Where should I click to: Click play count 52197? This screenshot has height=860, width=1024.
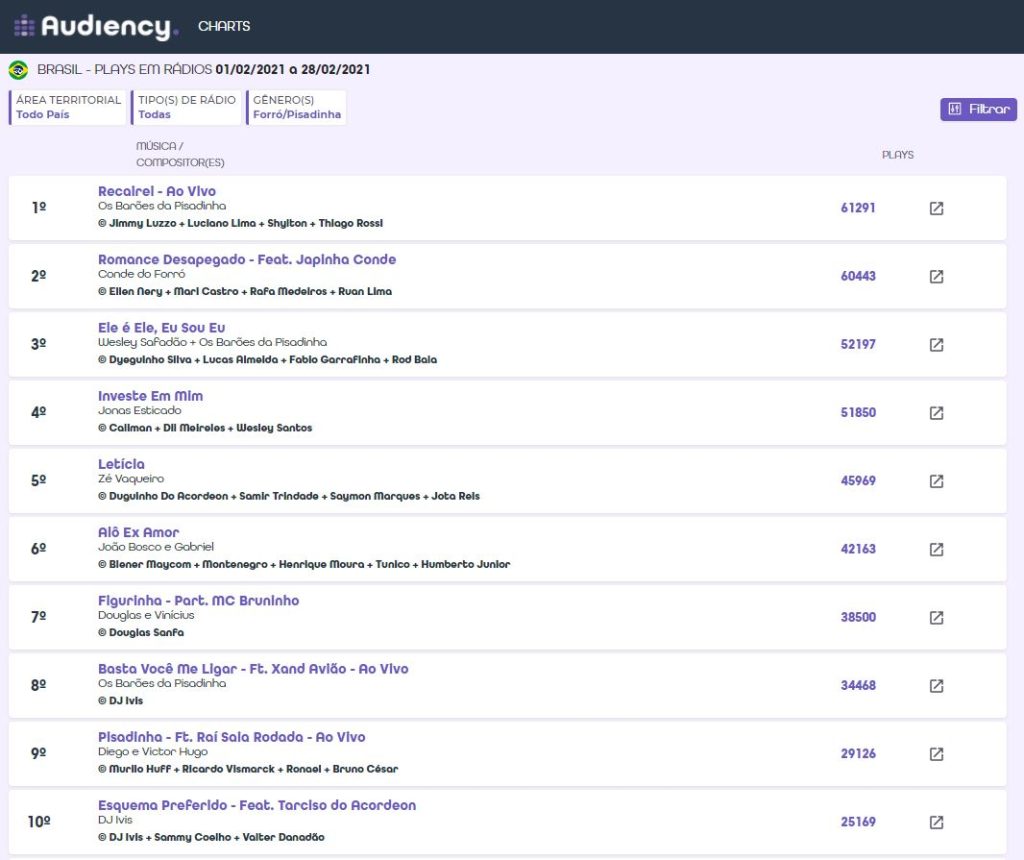coord(858,344)
